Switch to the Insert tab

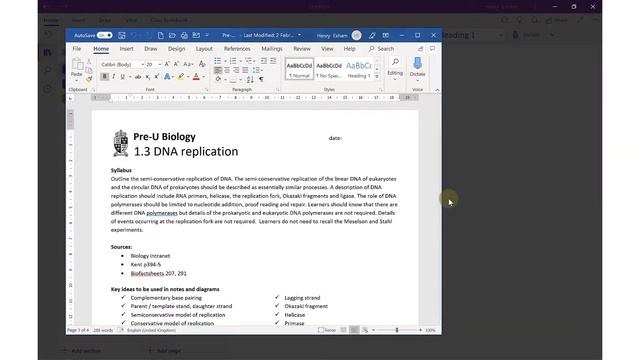tap(127, 49)
